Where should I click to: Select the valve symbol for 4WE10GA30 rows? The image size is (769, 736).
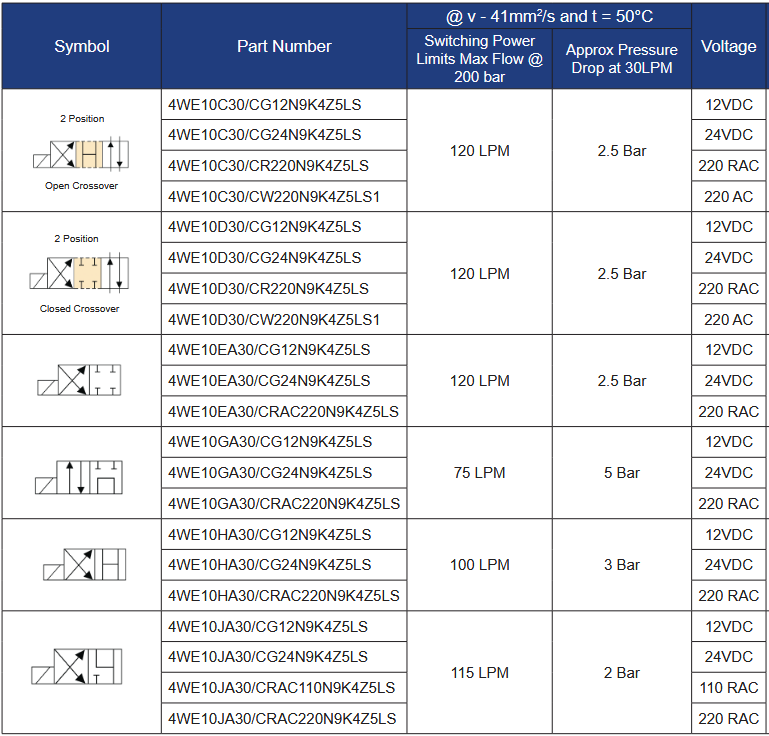[80, 475]
